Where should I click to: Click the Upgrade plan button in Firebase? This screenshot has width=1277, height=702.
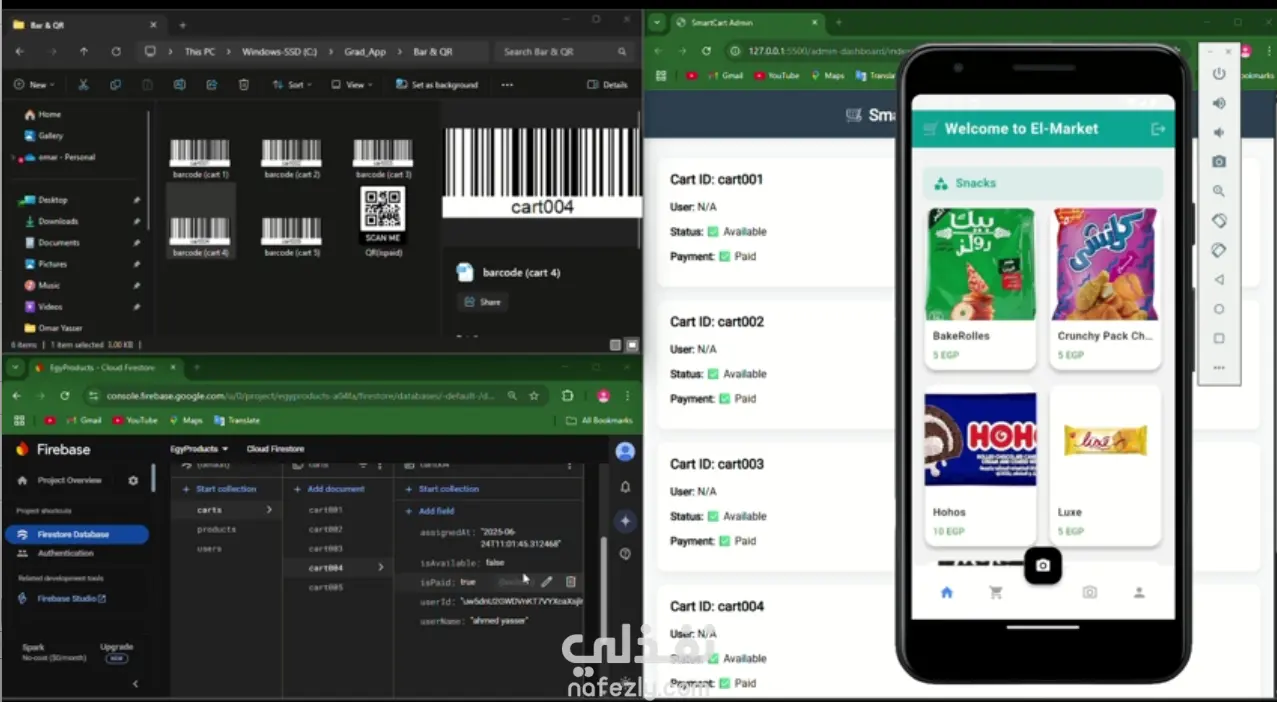coord(117,652)
